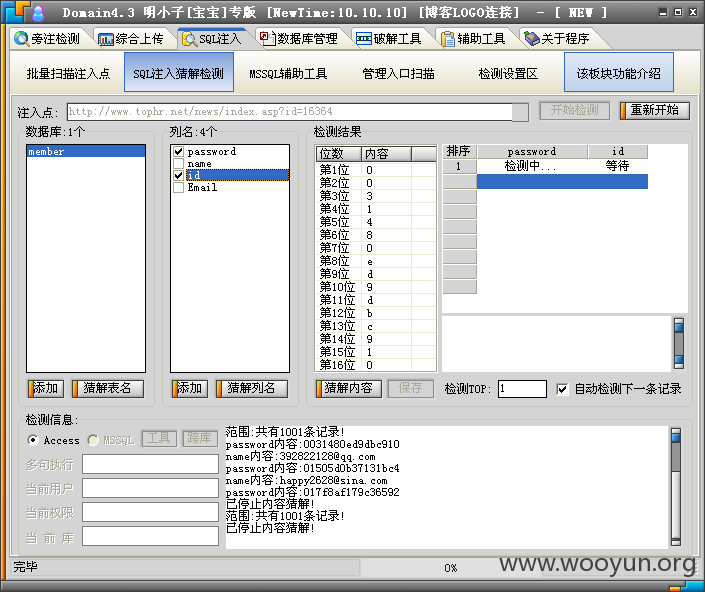The width and height of the screenshot is (705, 592).
Task: Check the Email column checkbox
Action: click(178, 187)
